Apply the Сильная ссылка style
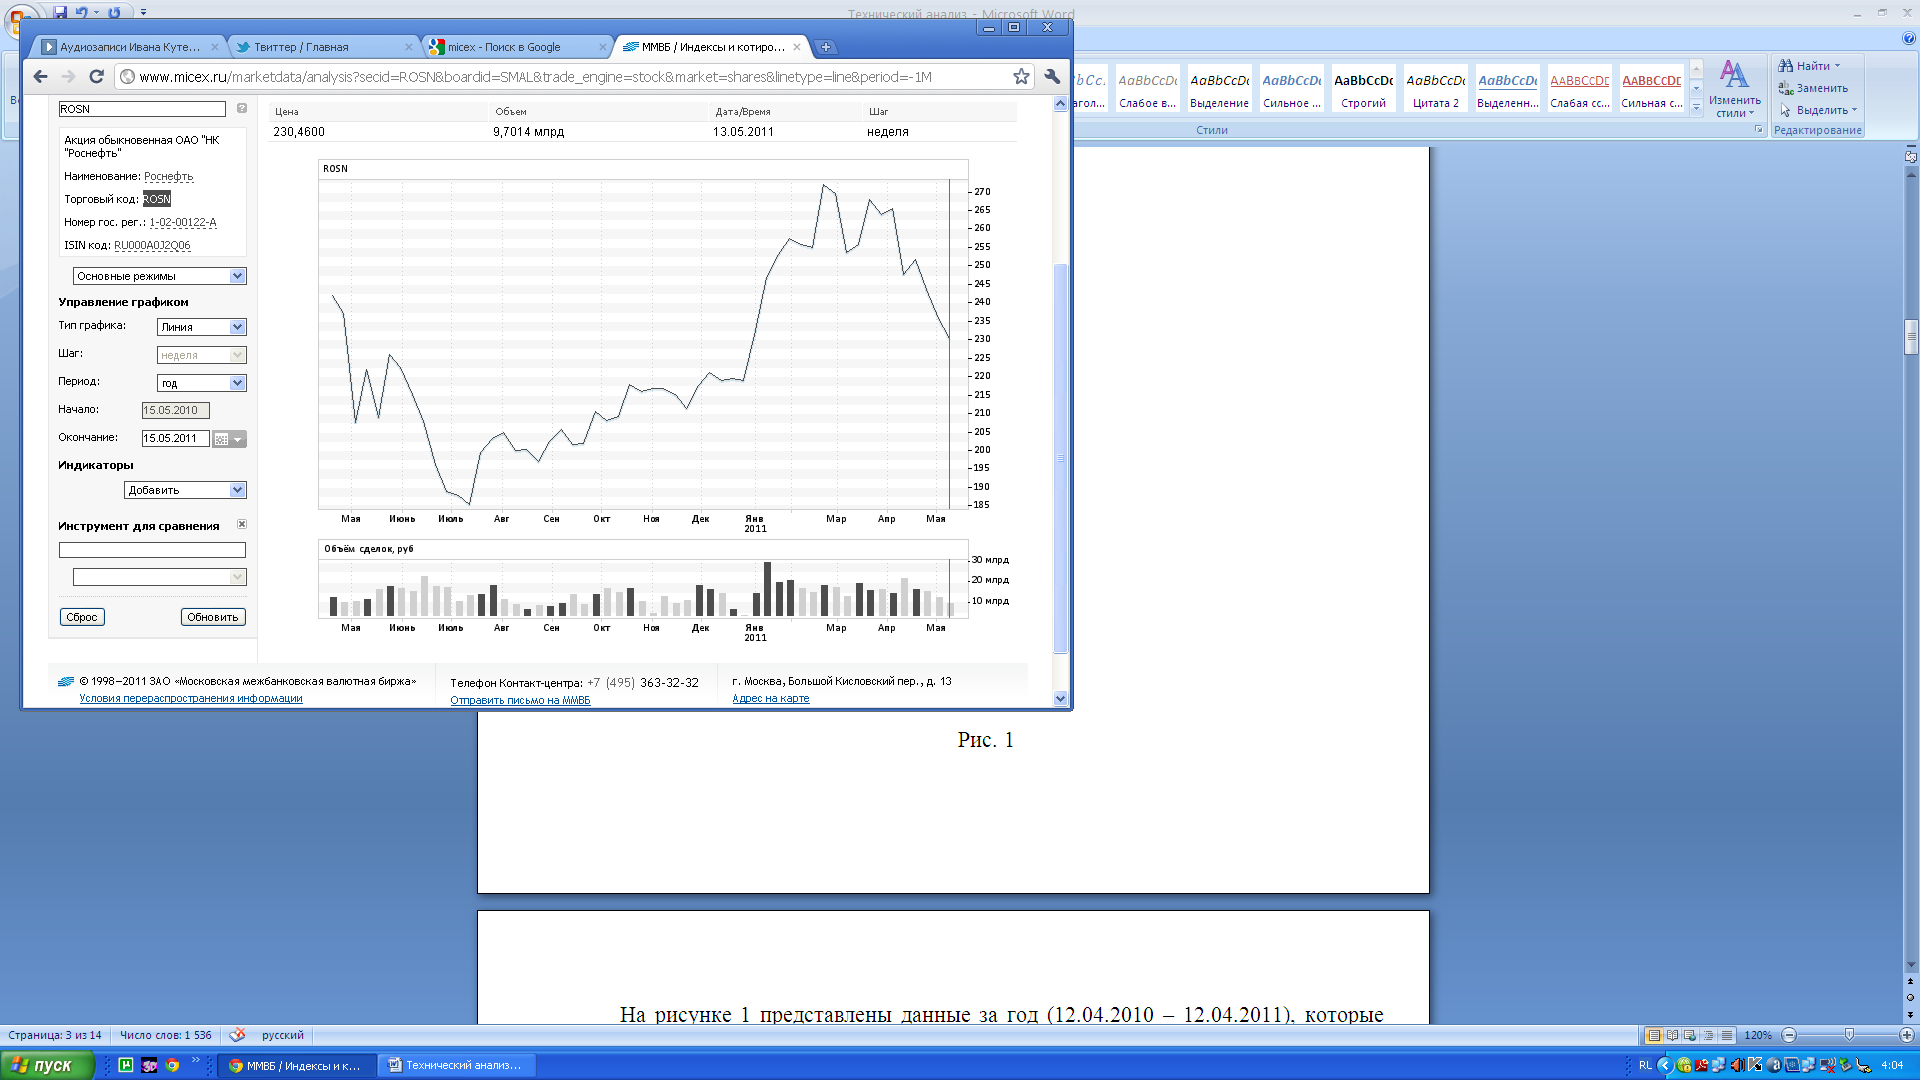Viewport: 1920px width, 1080px height. coord(1651,89)
